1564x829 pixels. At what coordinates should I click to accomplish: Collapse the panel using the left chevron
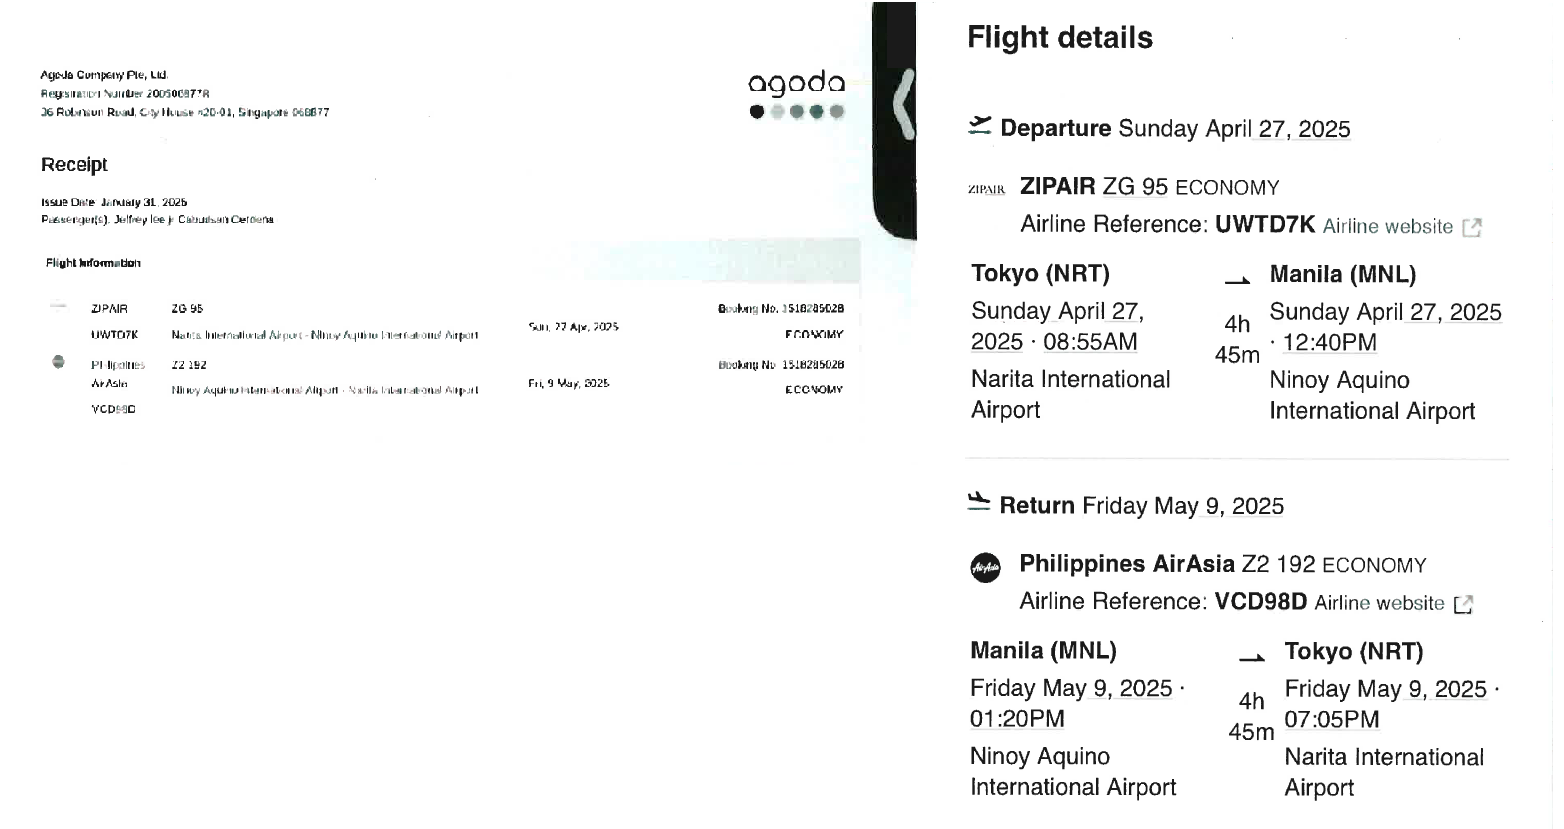[x=903, y=103]
